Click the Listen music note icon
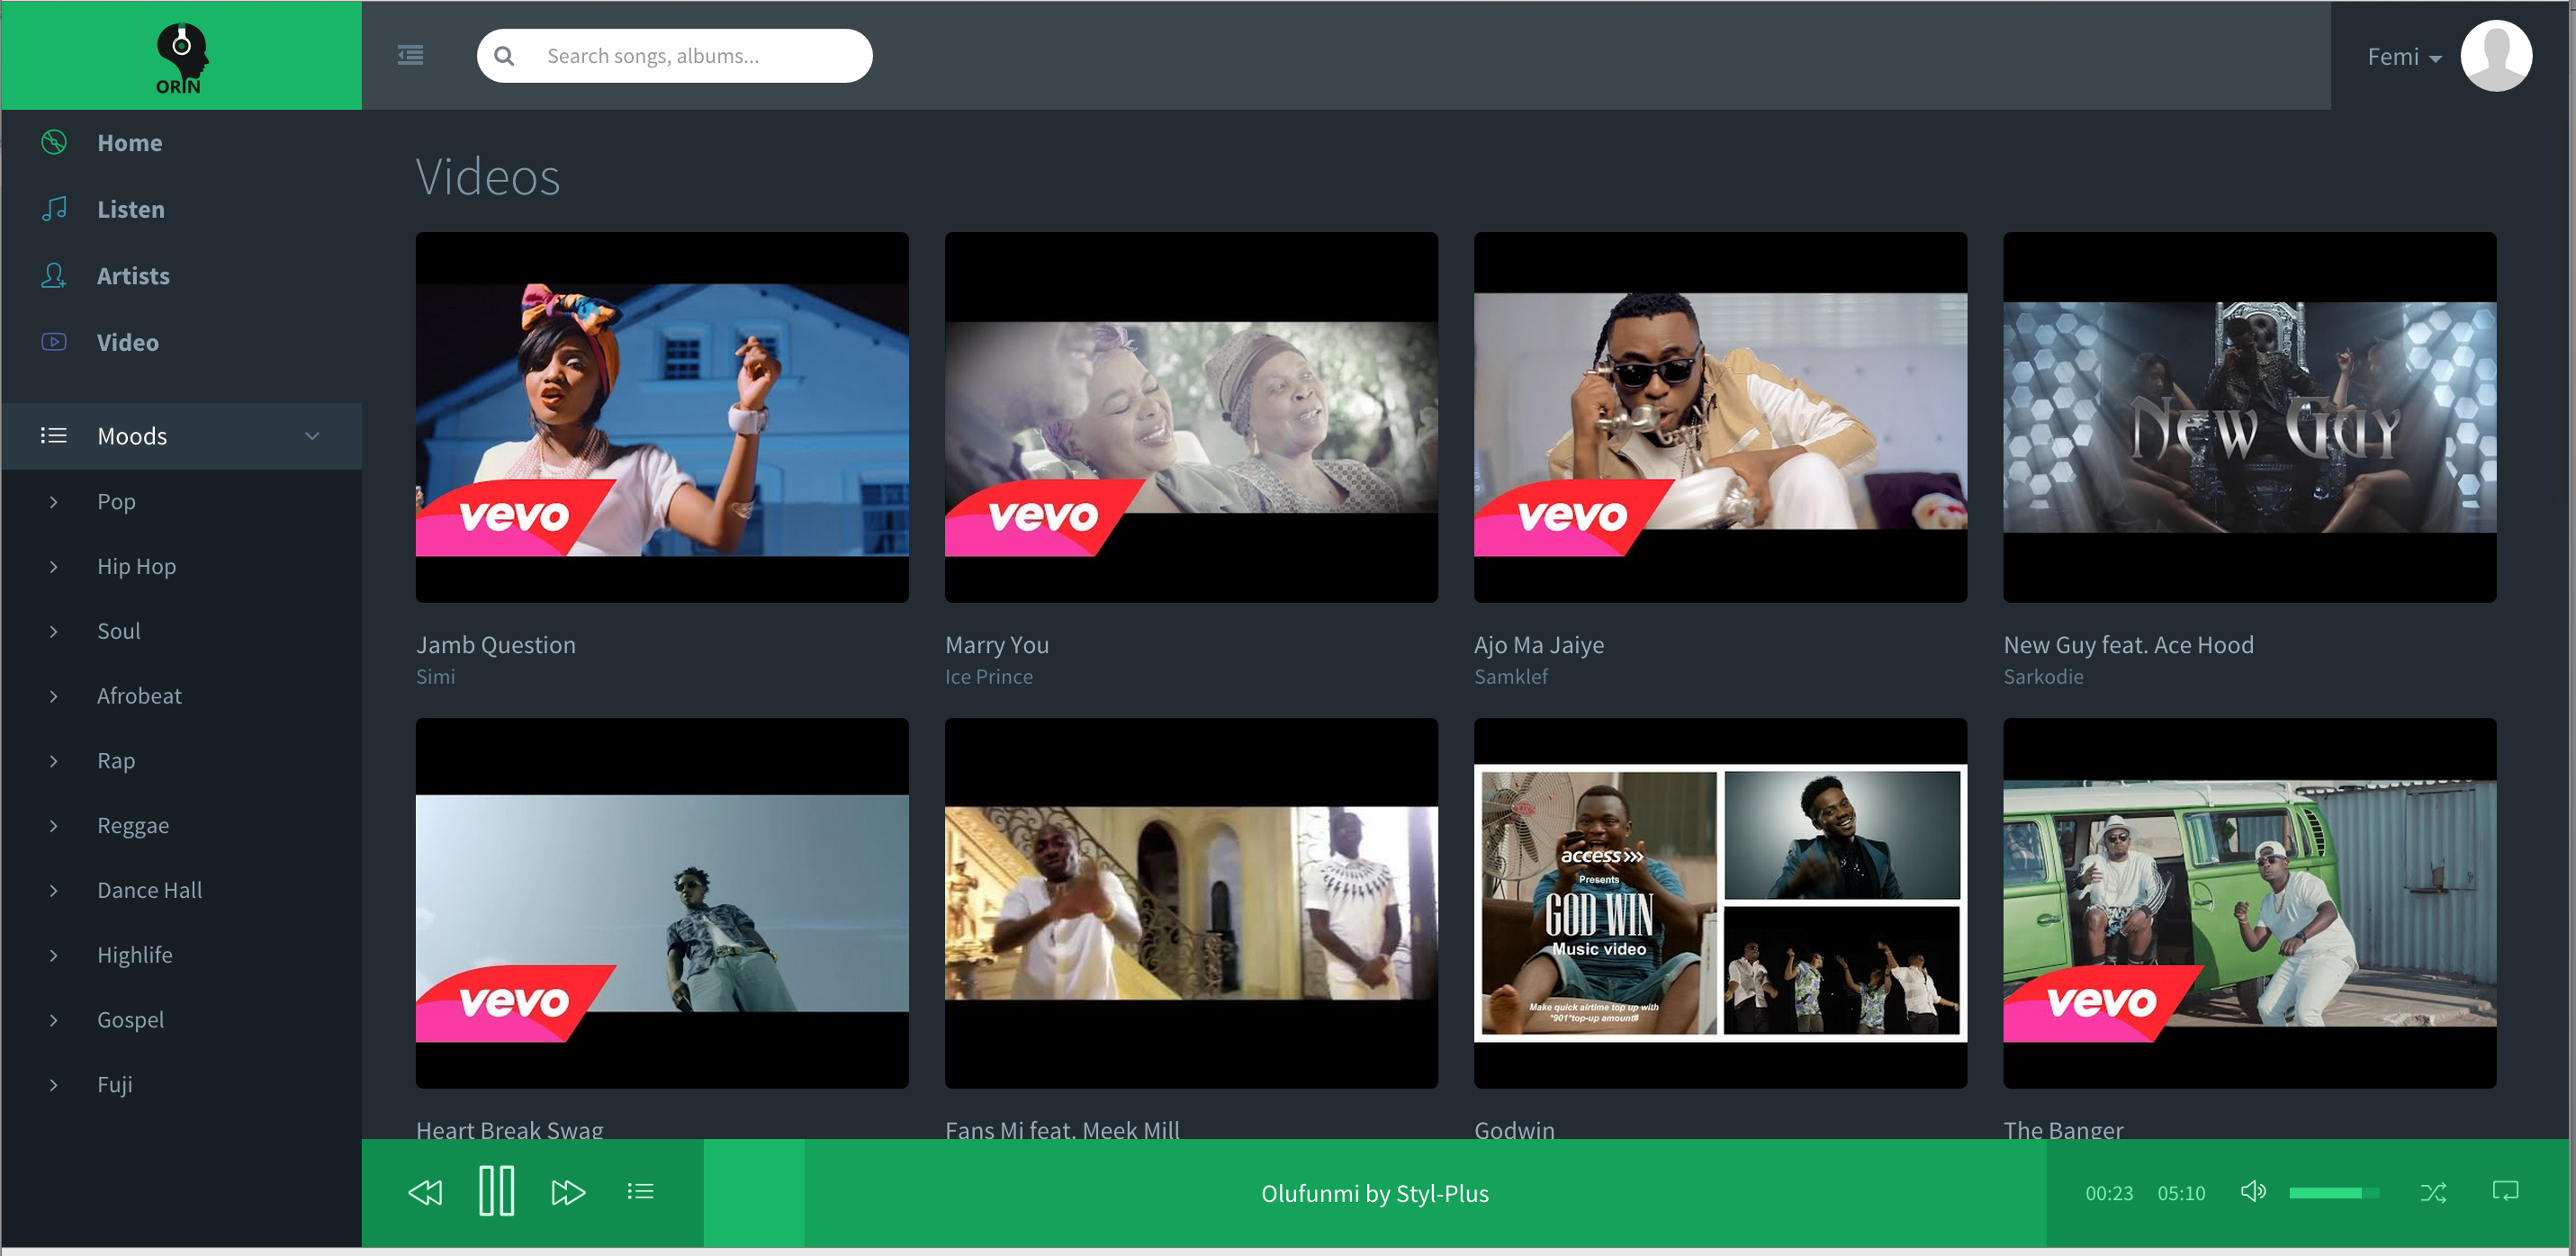 [54, 208]
